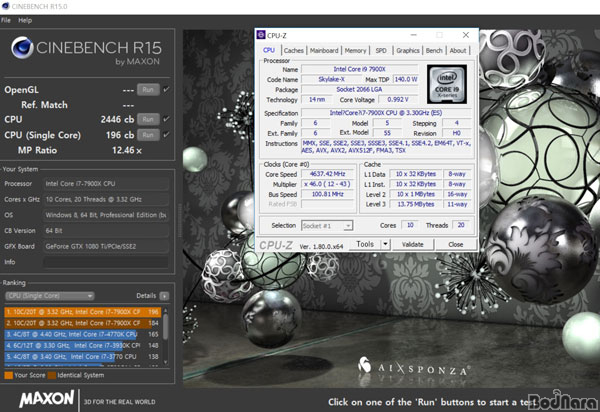Click the Core Voltage value 0.992 V
Image resolution: width=600 pixels, height=412 pixels.
(x=398, y=99)
